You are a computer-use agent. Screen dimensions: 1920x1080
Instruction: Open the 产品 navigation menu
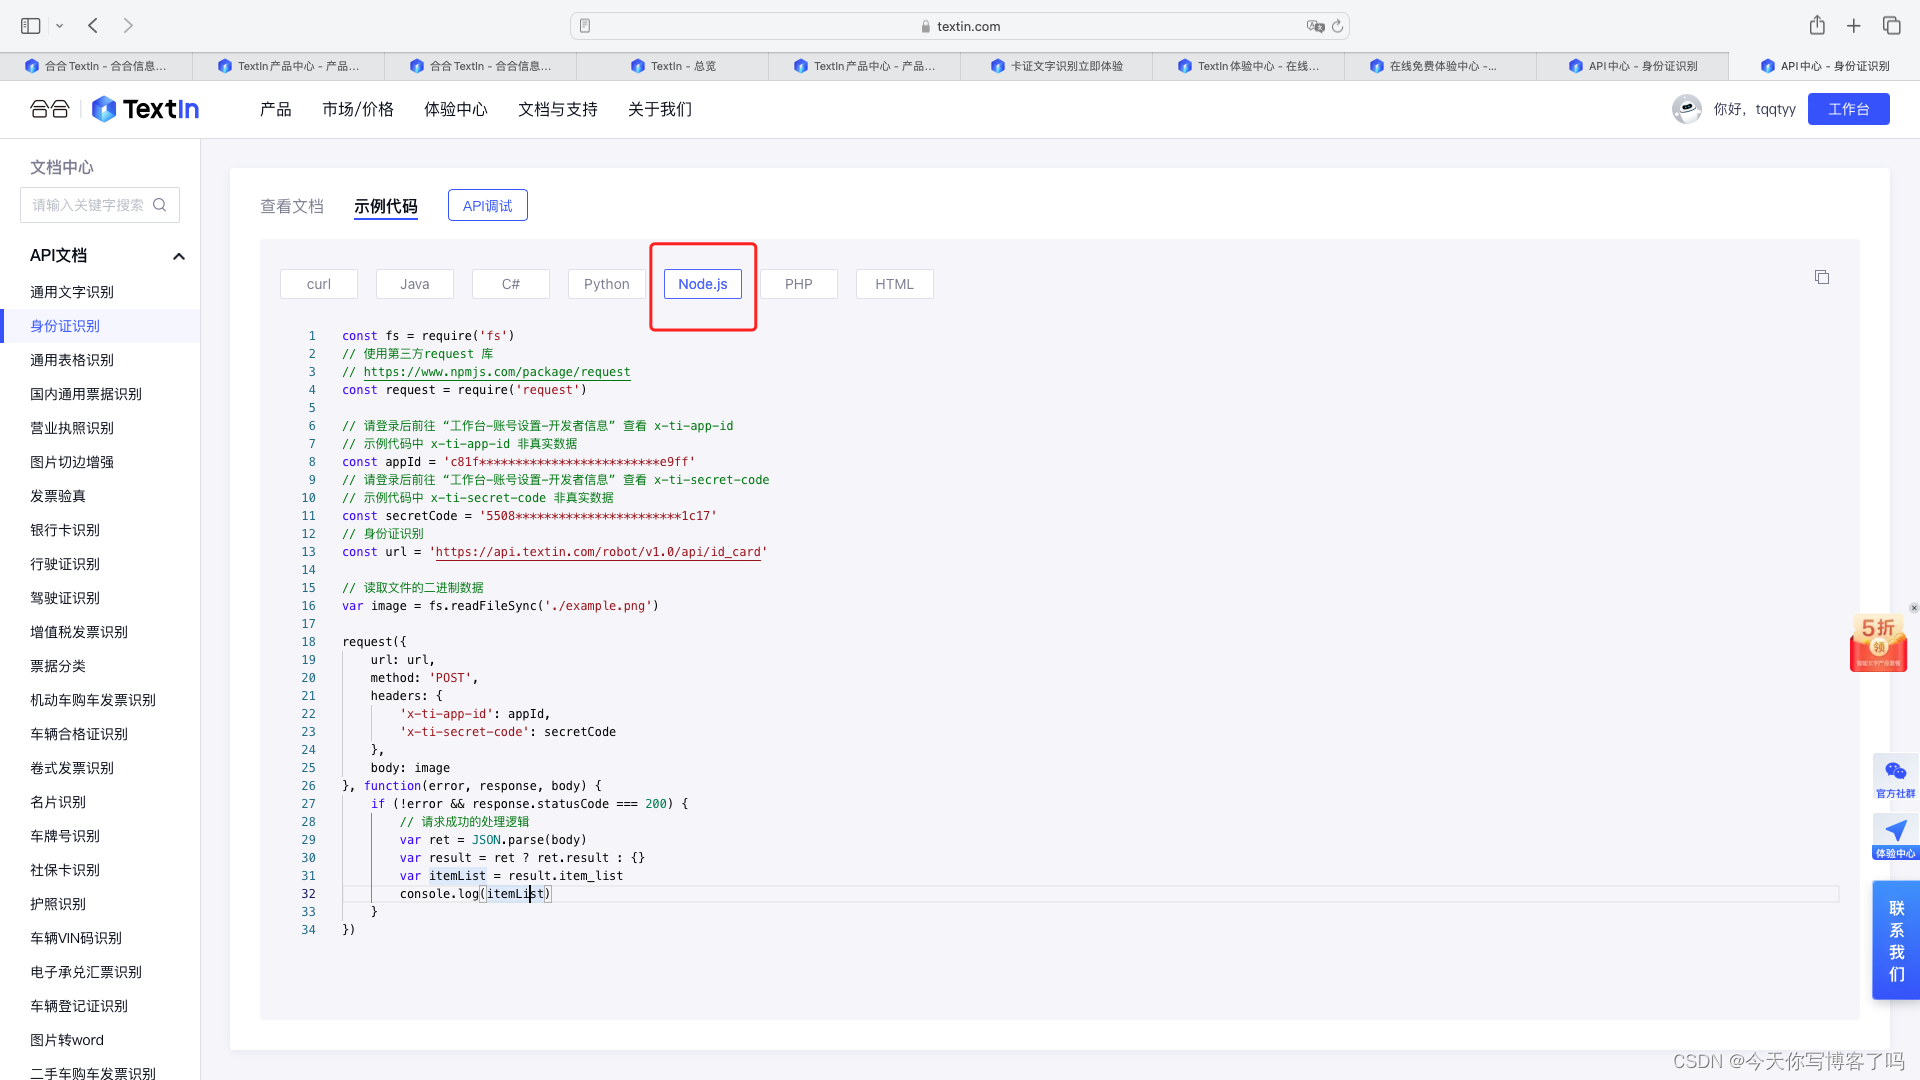tap(275, 109)
